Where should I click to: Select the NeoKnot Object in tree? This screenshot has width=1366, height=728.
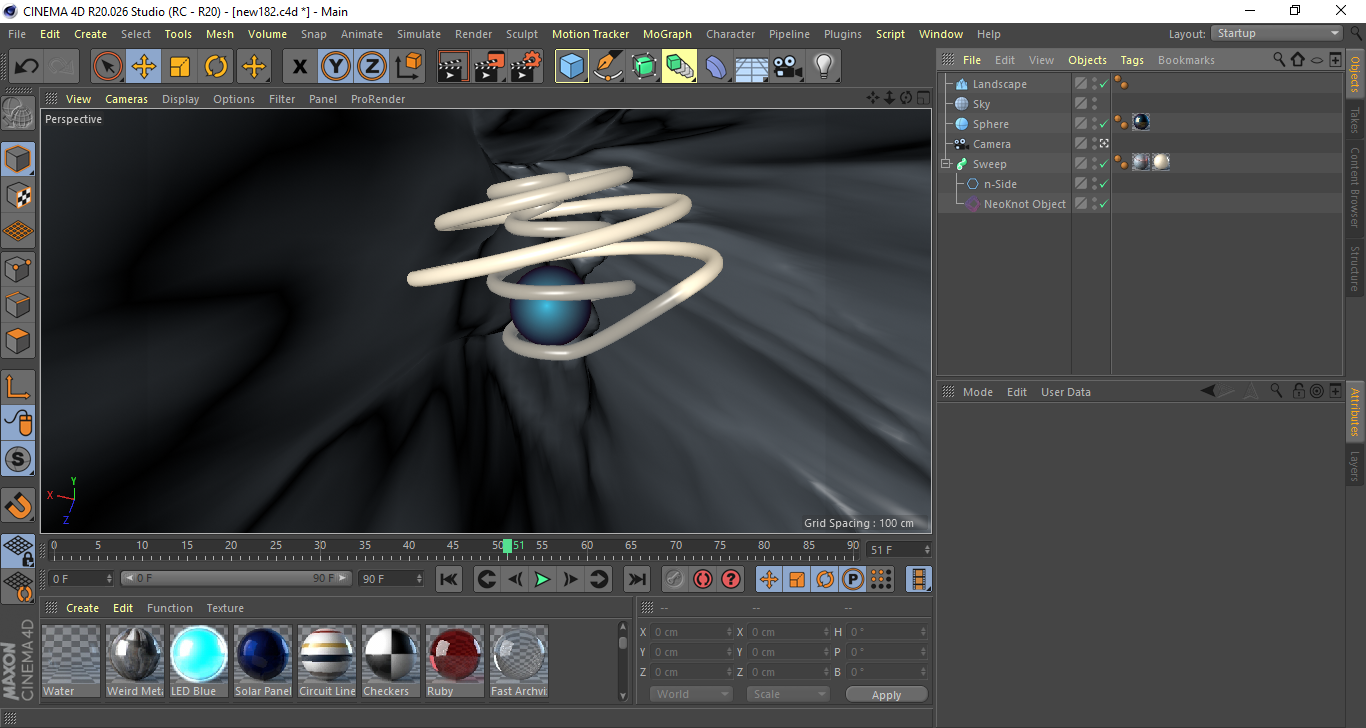coord(1024,204)
